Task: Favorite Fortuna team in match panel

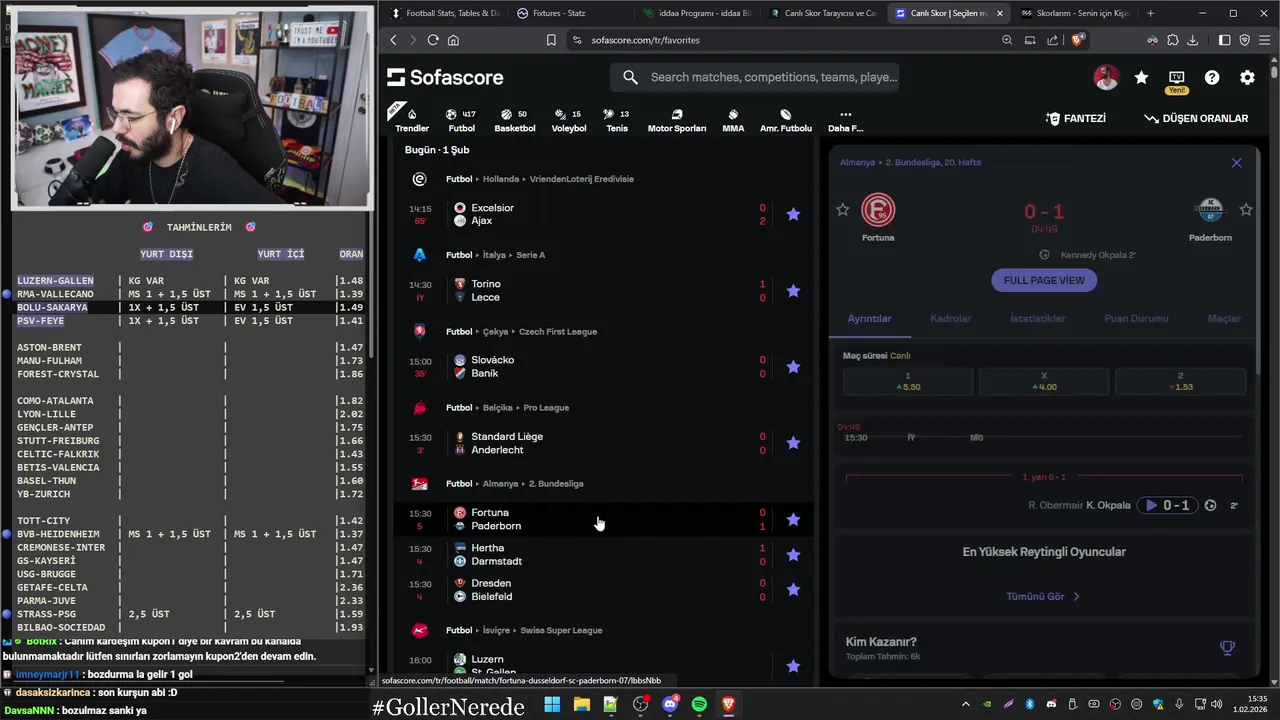Action: click(842, 209)
